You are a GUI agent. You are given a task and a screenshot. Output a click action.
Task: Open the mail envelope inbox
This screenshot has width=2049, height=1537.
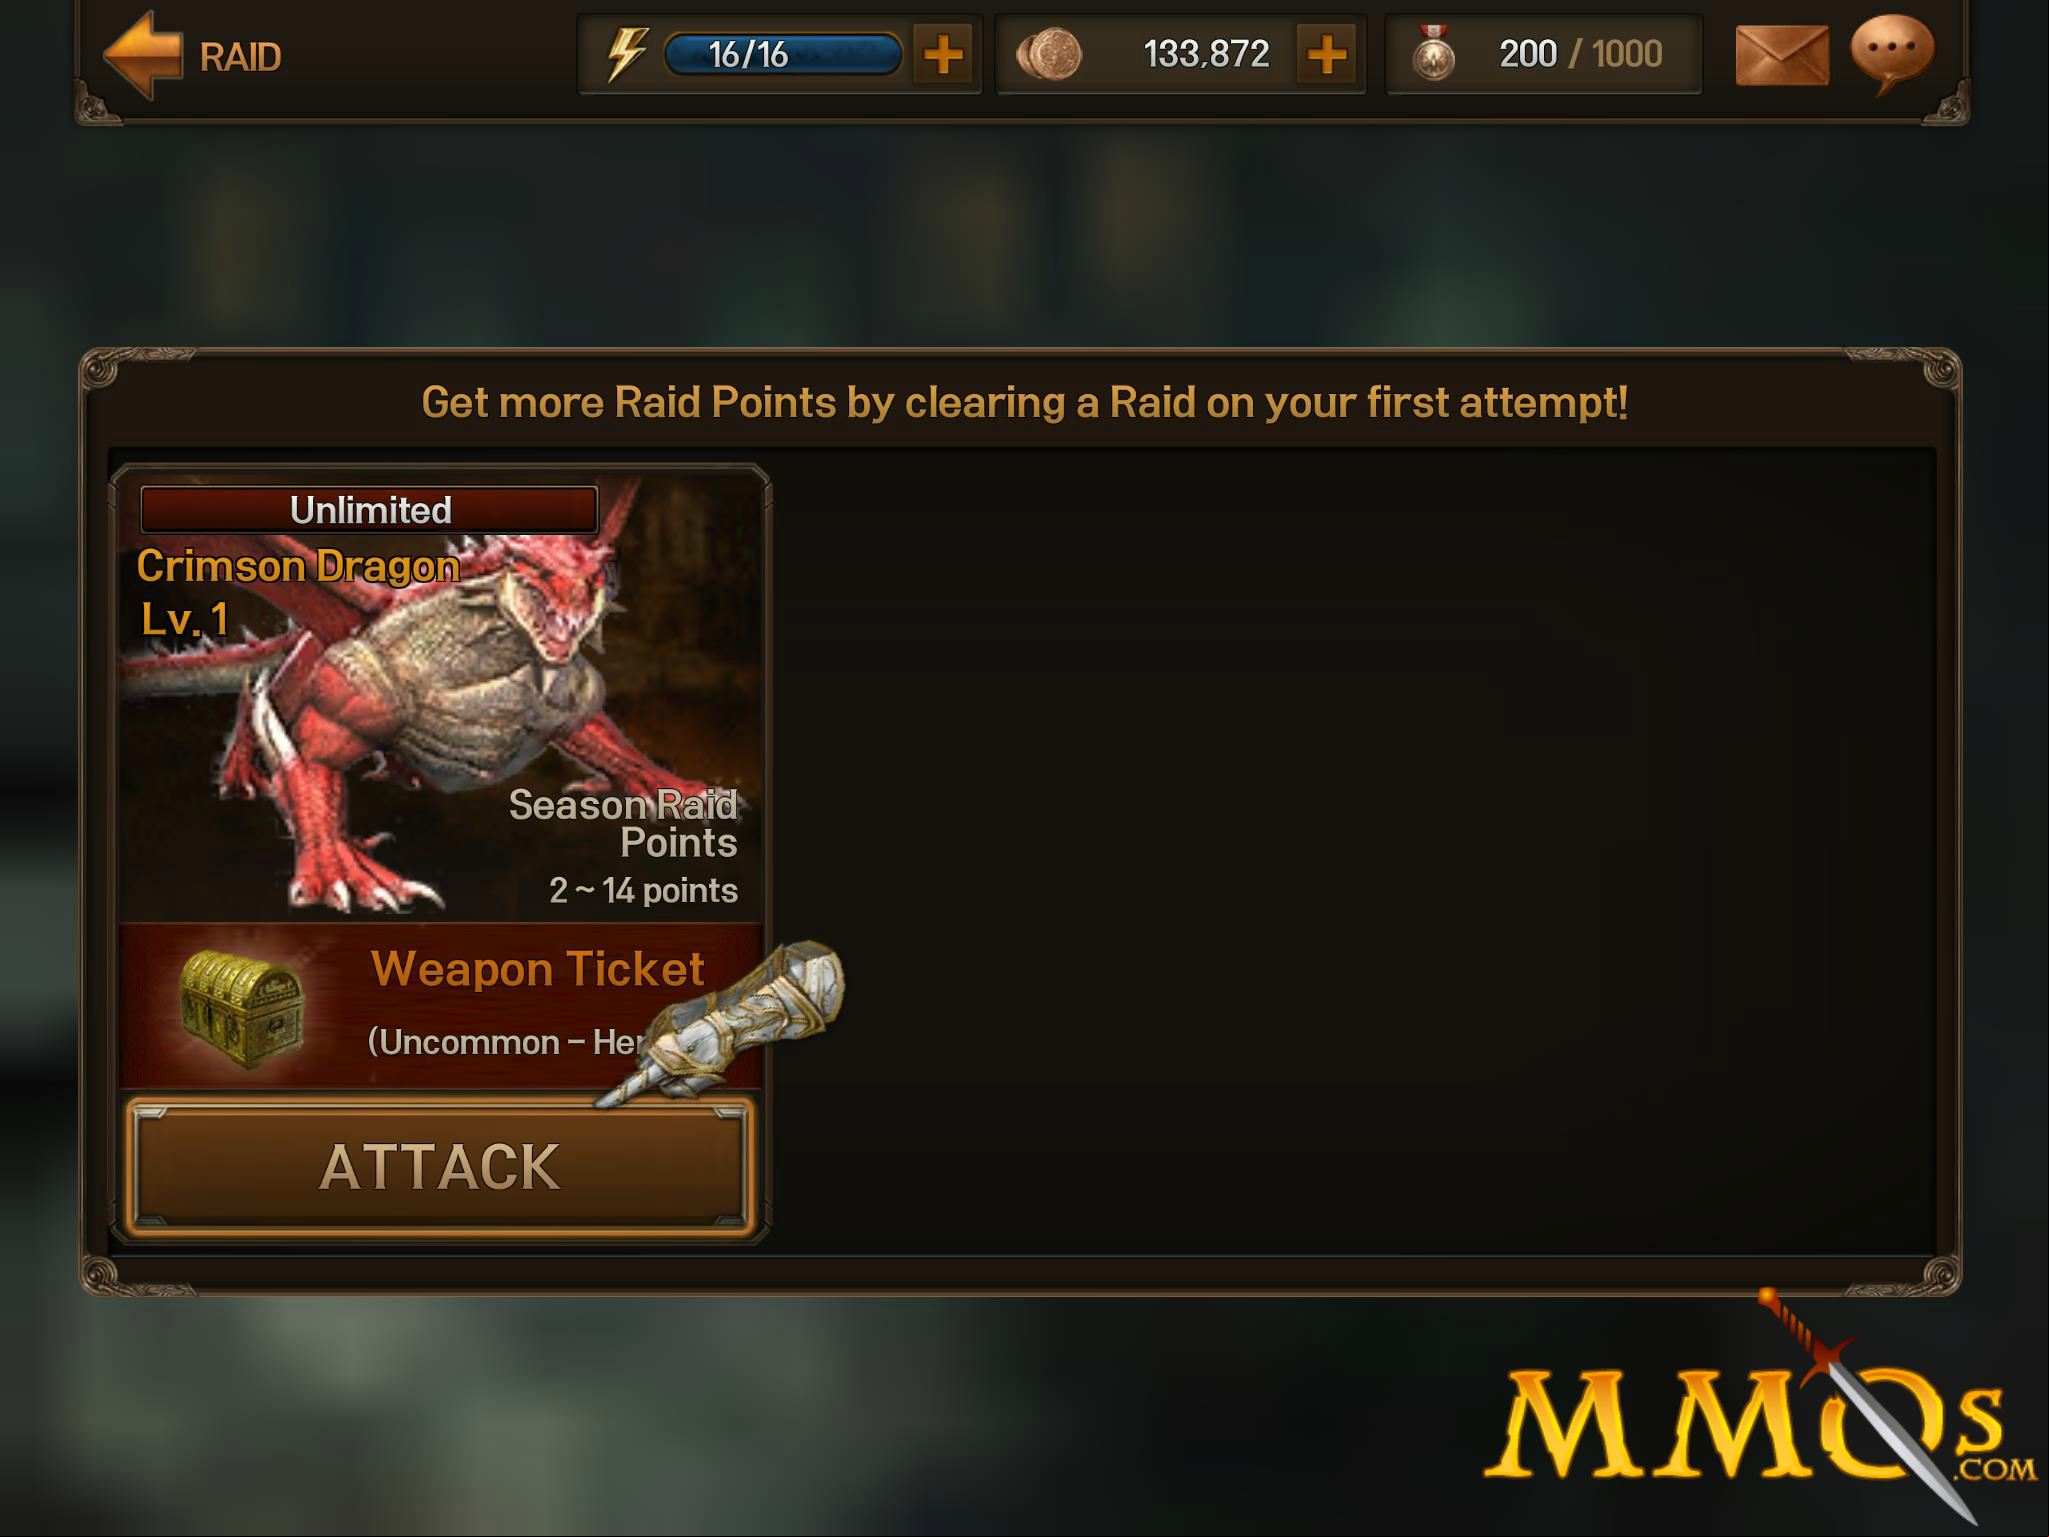pos(1782,55)
